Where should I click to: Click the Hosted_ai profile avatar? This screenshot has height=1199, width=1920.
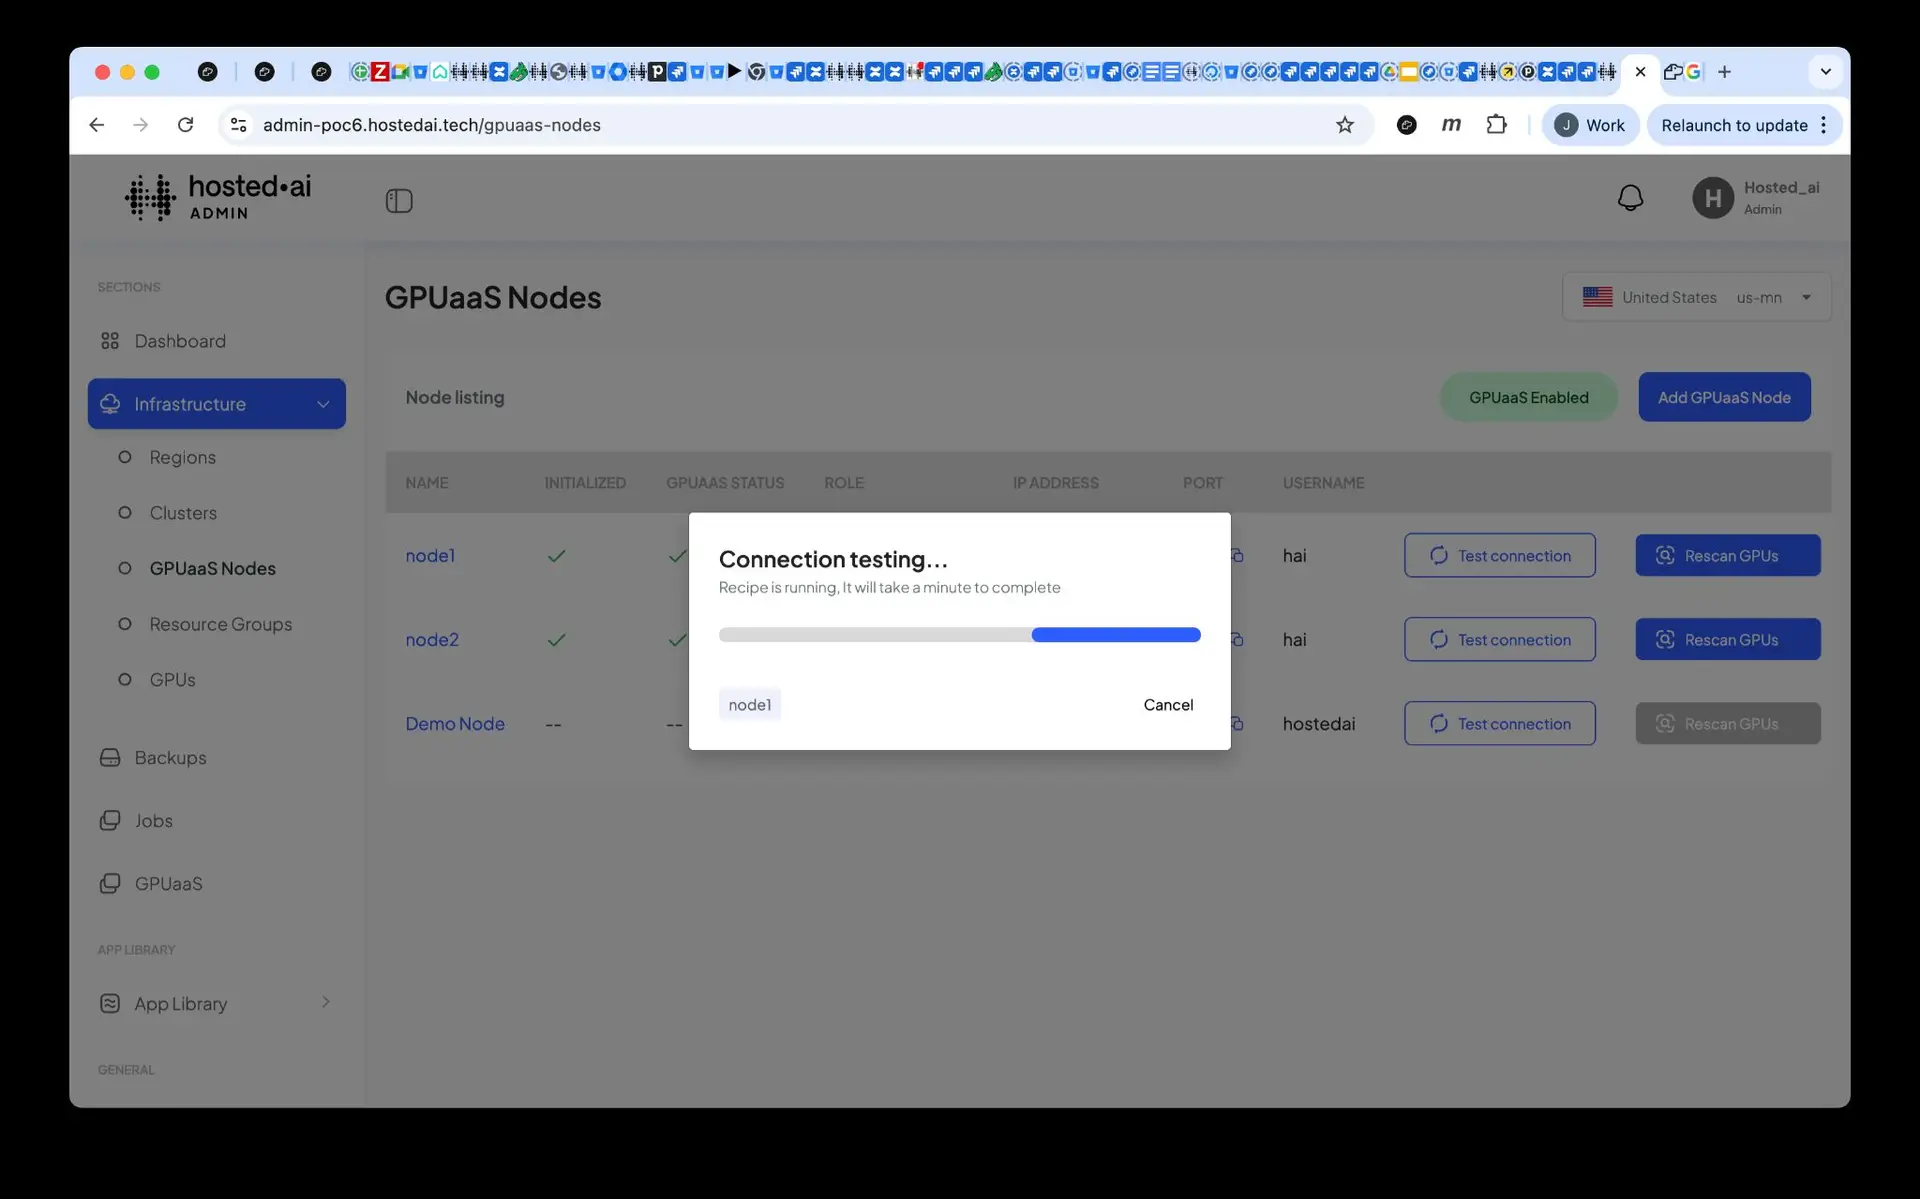coord(1712,197)
